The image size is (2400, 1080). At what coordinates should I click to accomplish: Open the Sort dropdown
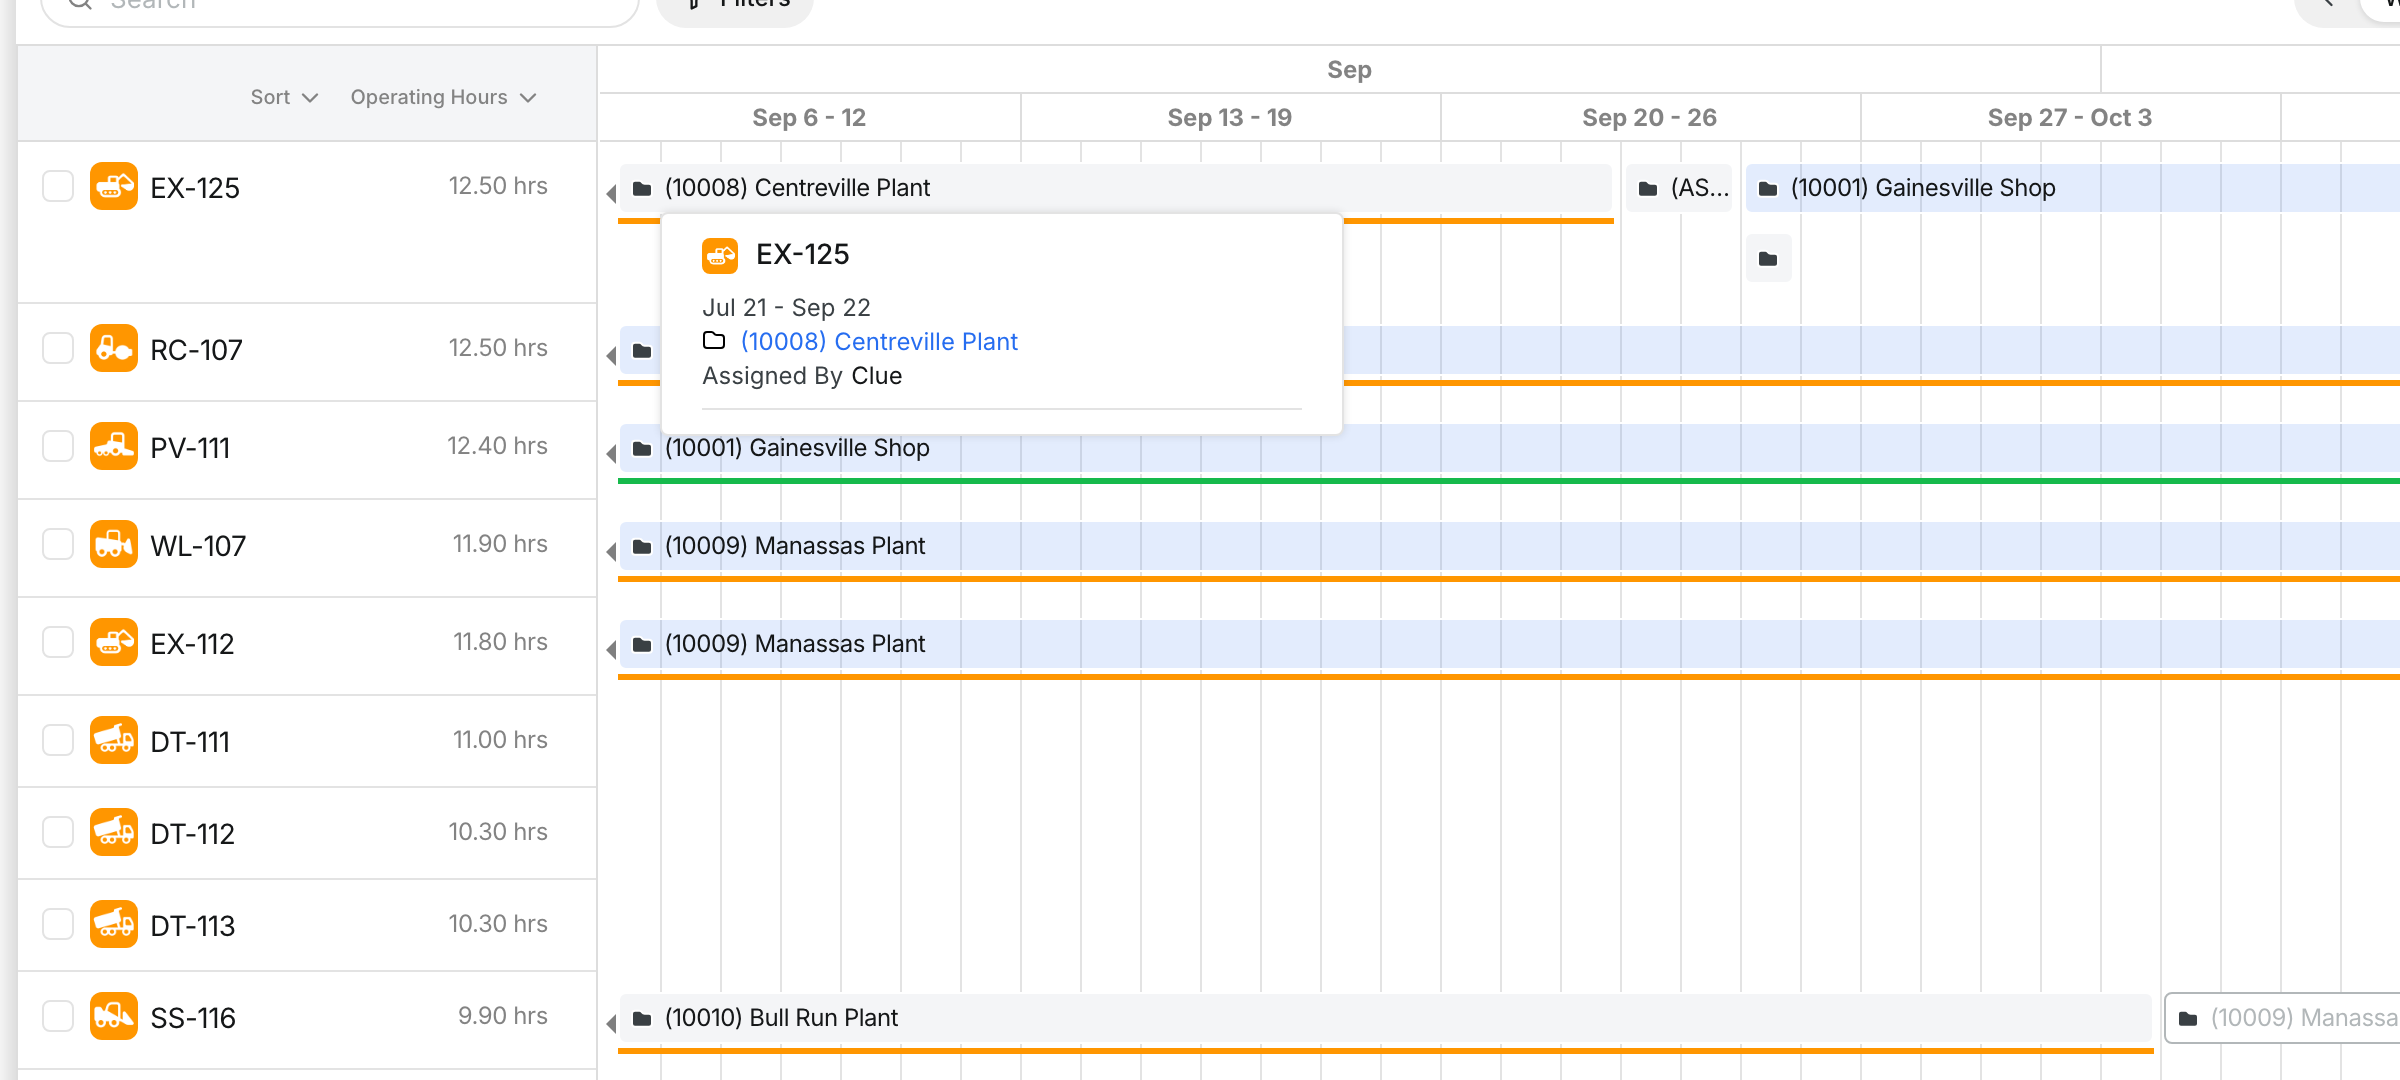click(x=284, y=97)
